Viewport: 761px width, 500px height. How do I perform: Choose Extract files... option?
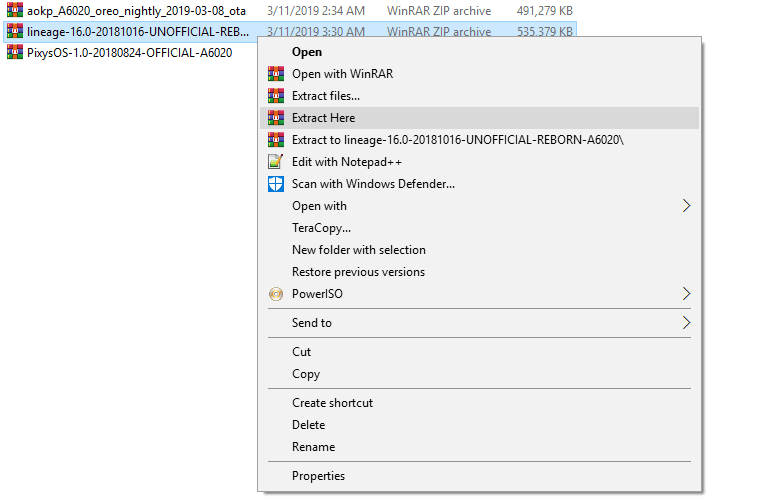[480, 96]
